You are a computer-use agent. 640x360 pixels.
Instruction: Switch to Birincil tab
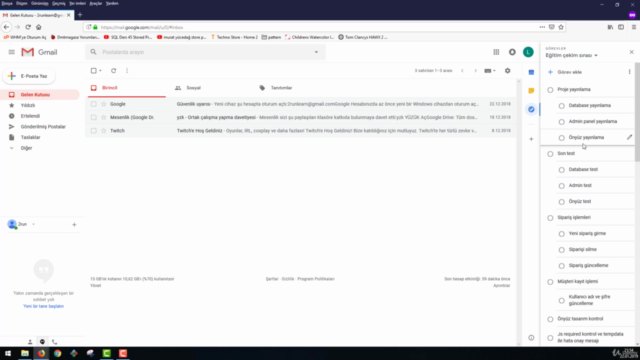[x=127, y=88]
